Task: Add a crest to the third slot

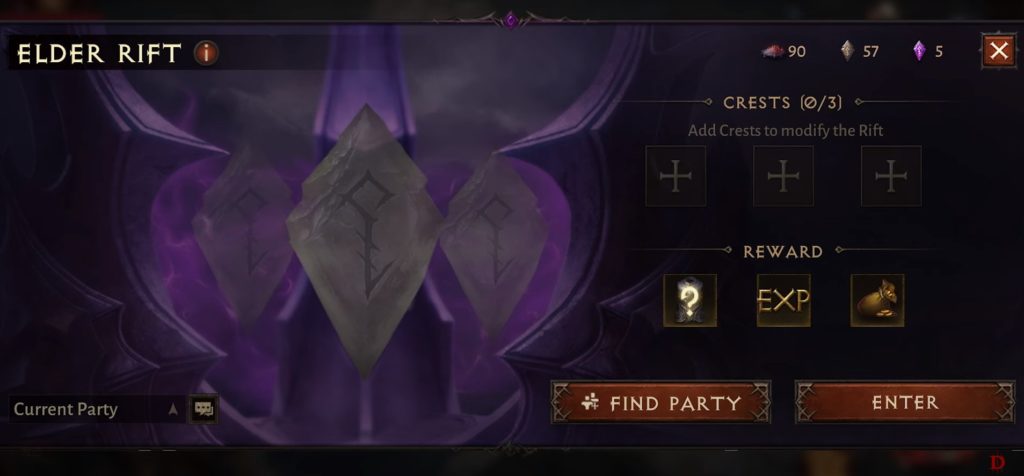Action: click(x=891, y=176)
